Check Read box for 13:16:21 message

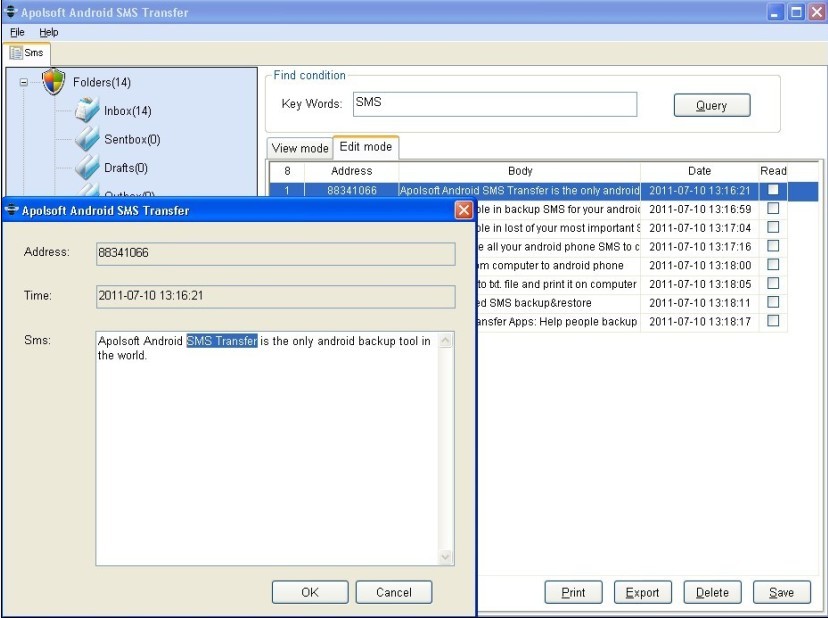tap(773, 190)
